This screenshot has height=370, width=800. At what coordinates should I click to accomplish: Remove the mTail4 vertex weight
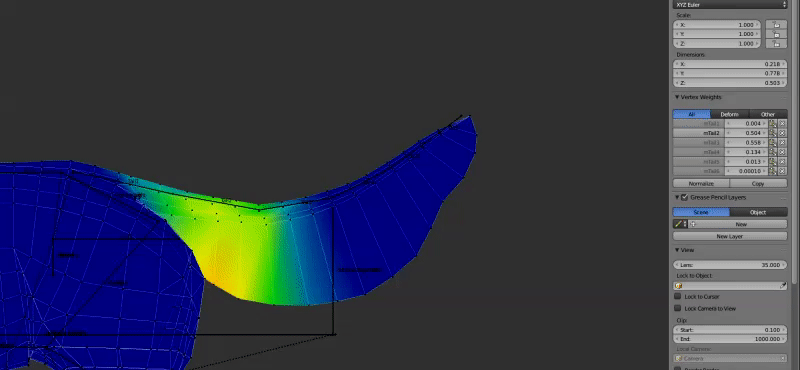click(782, 152)
